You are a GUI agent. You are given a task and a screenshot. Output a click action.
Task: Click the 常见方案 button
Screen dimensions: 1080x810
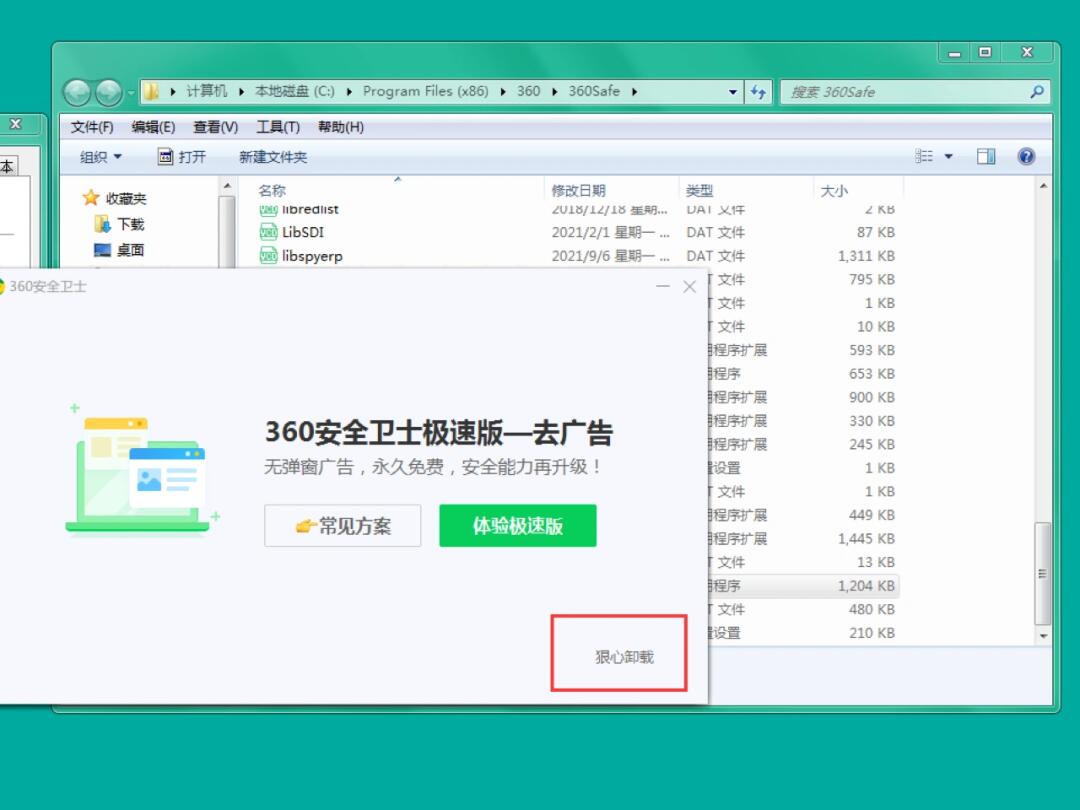343,526
